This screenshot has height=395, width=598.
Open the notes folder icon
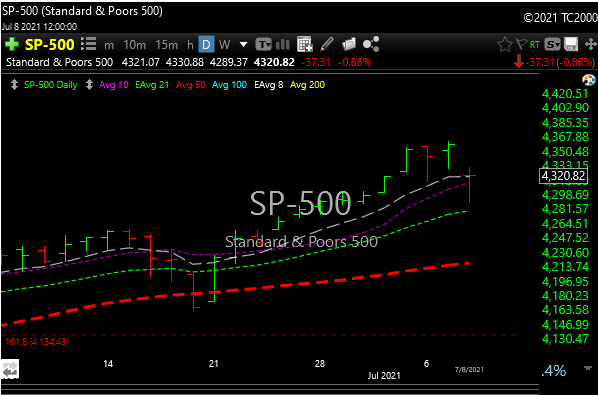pos(349,44)
